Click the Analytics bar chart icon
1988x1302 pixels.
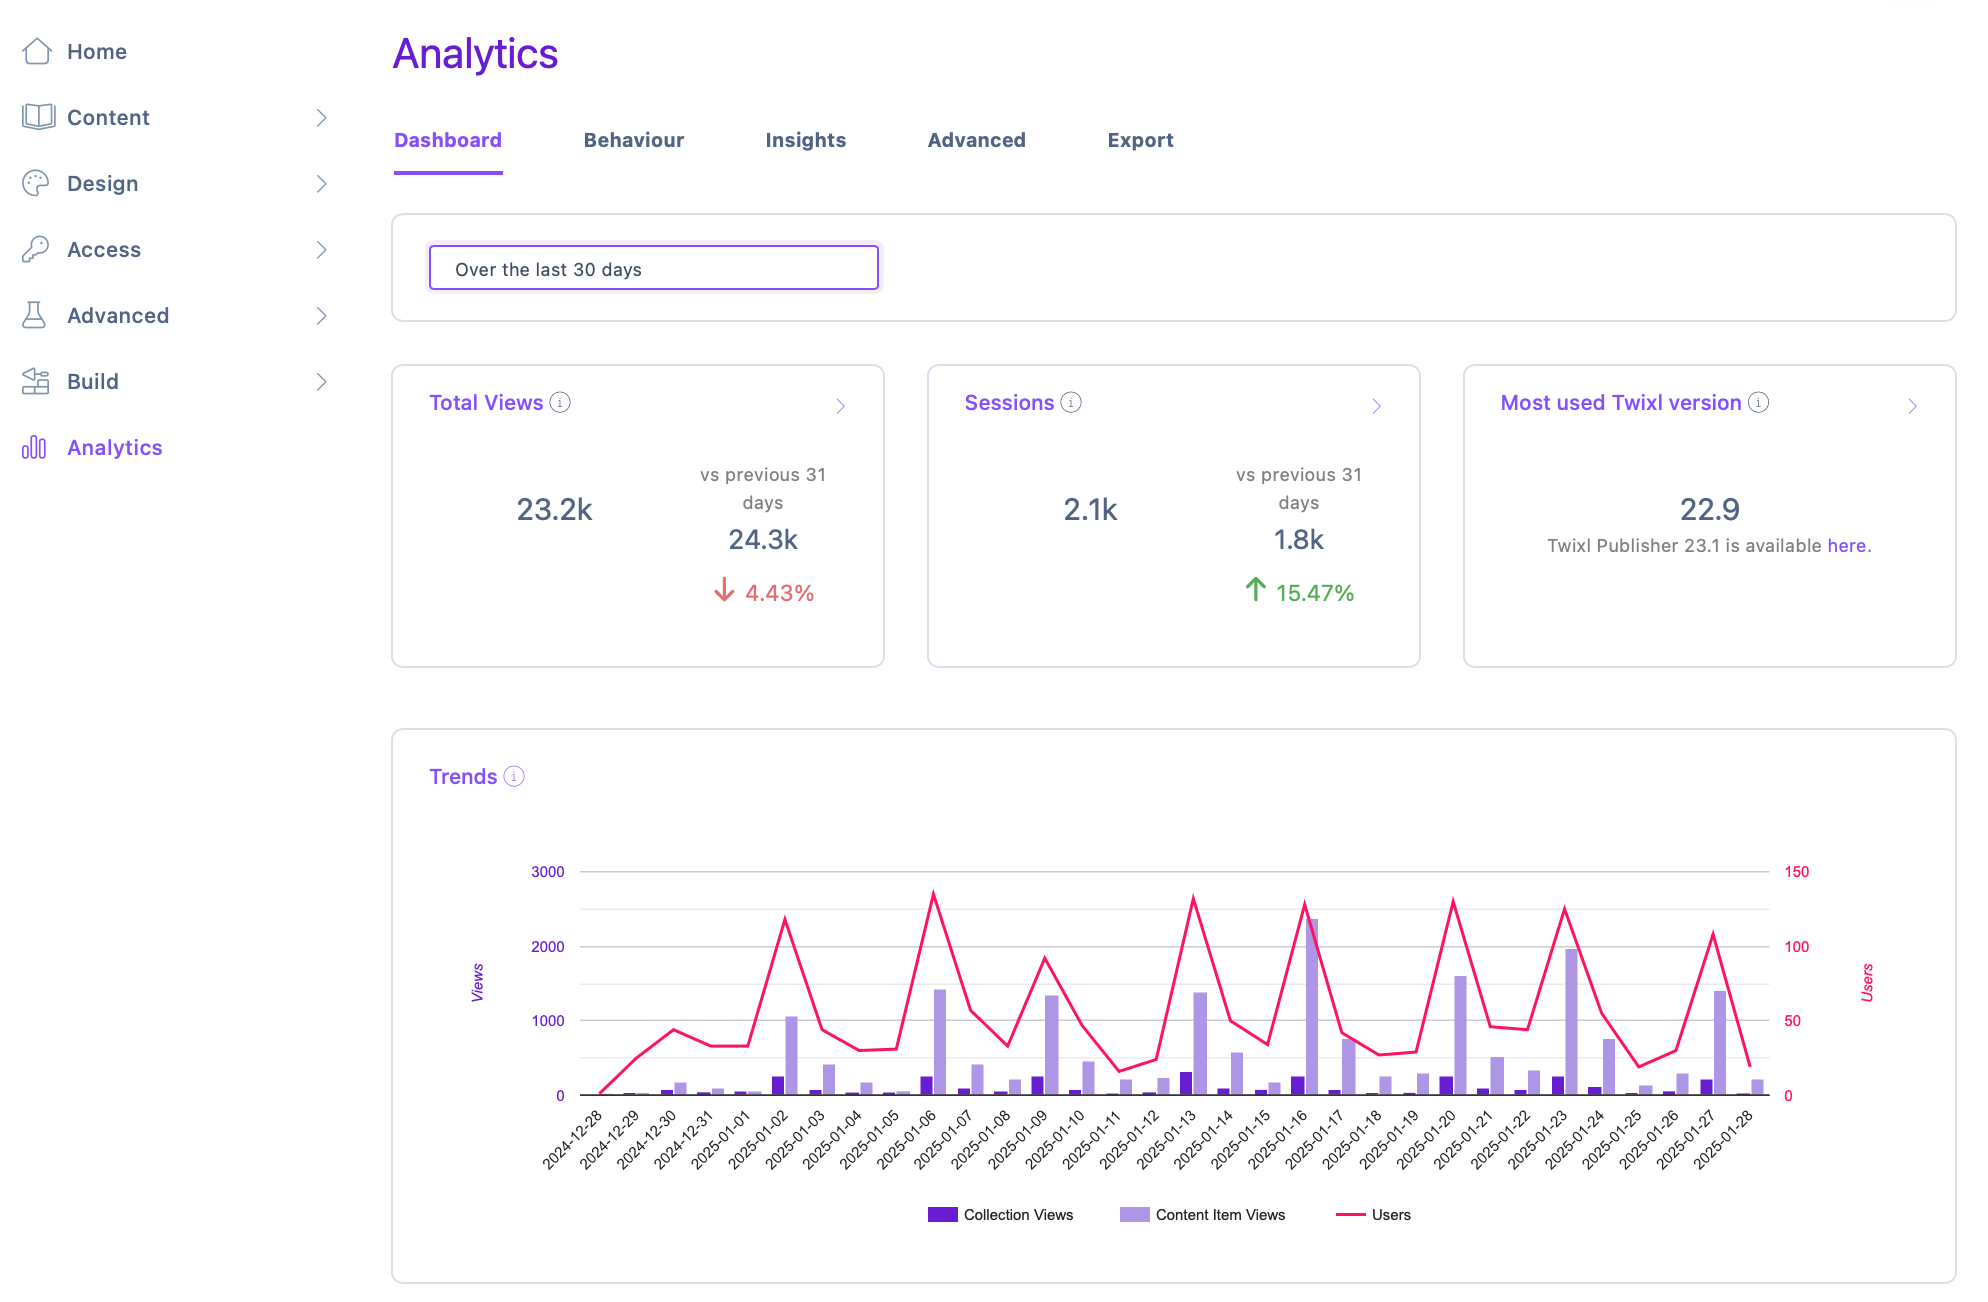tap(35, 447)
